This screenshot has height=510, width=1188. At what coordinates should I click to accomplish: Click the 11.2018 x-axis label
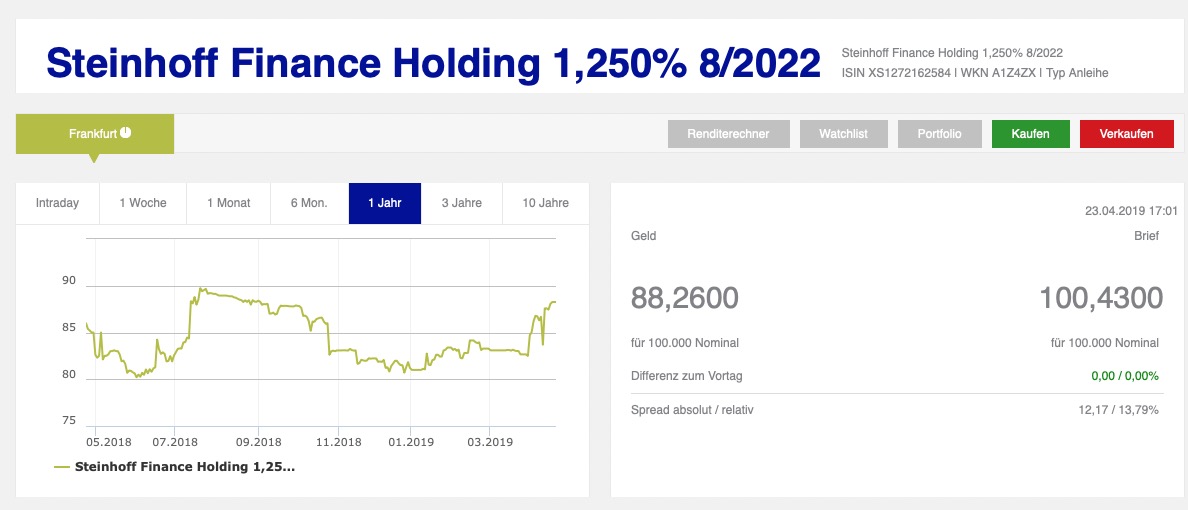click(x=338, y=441)
